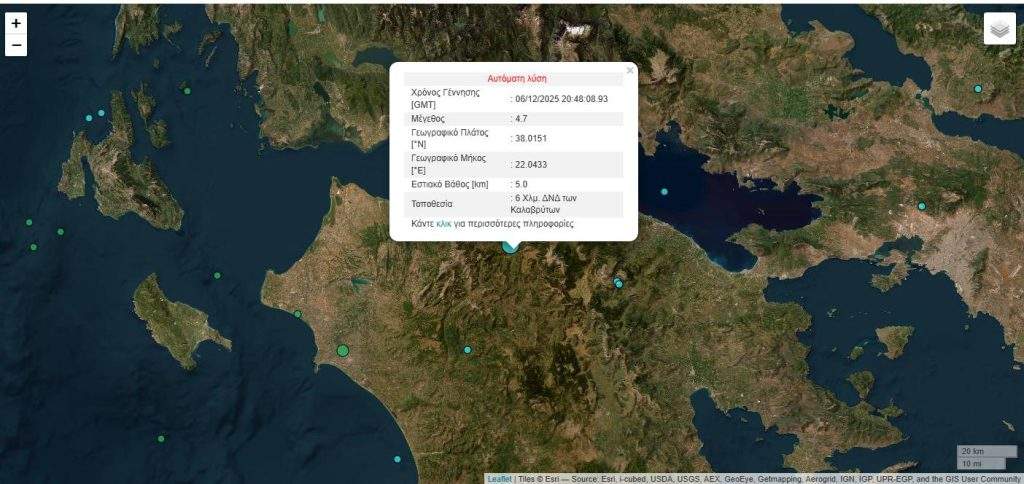The image size is (1024, 484).
Task: Select the cyan marker in the Gulf of Corinth
Action: [x=664, y=191]
